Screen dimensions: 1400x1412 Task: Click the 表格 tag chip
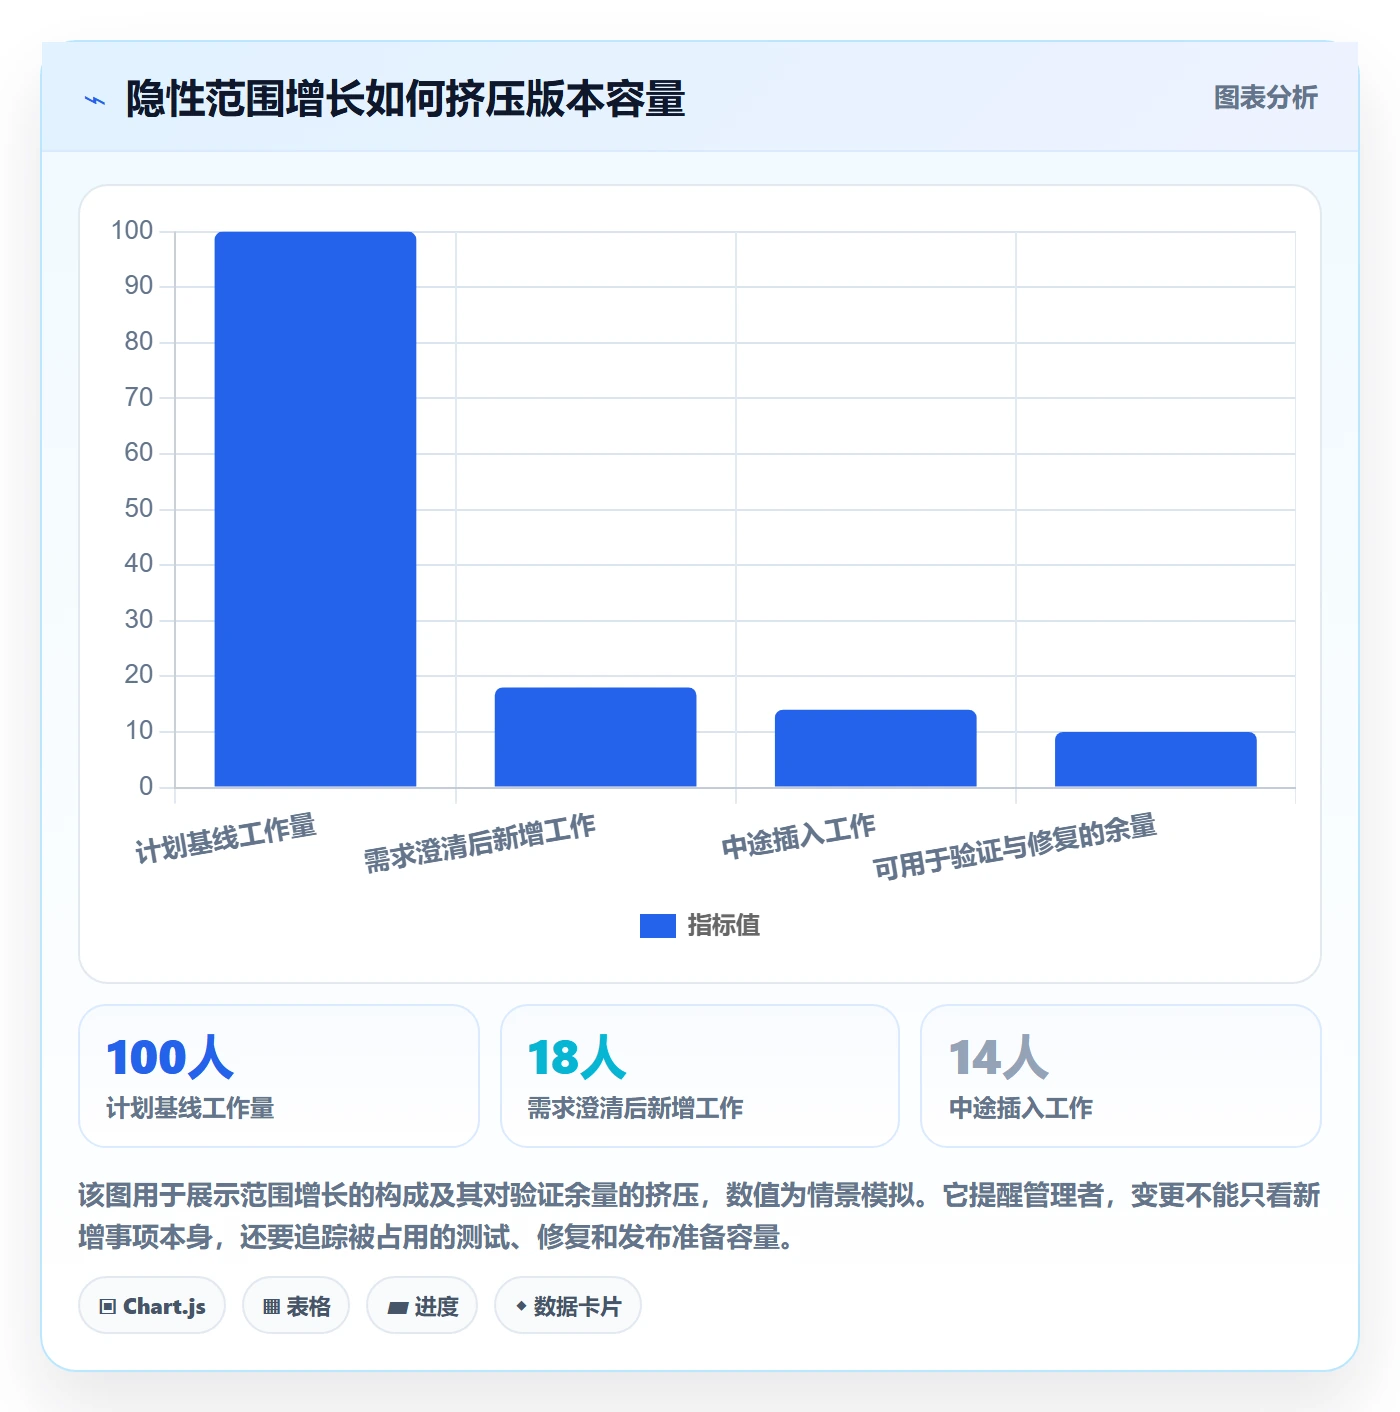(x=296, y=1306)
